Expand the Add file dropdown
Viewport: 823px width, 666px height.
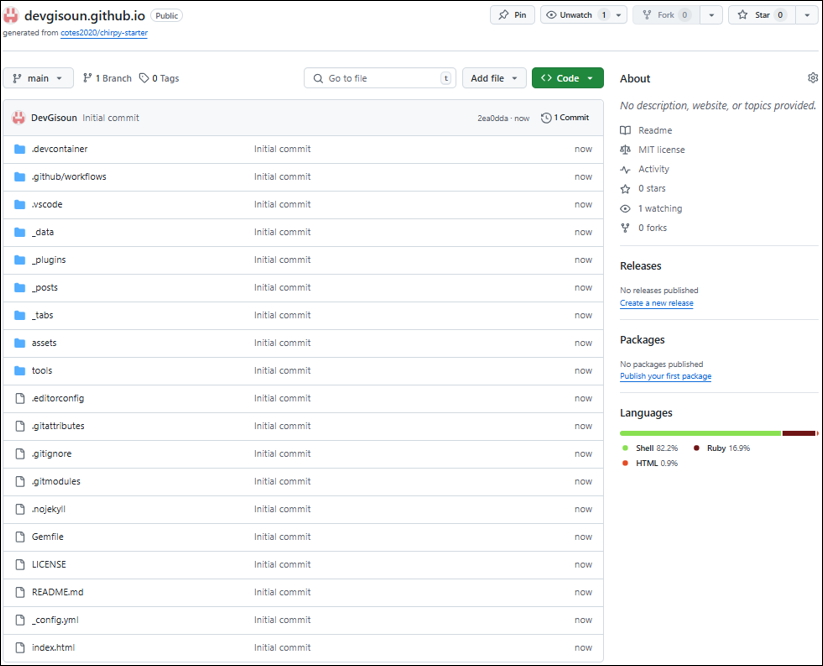coord(494,78)
